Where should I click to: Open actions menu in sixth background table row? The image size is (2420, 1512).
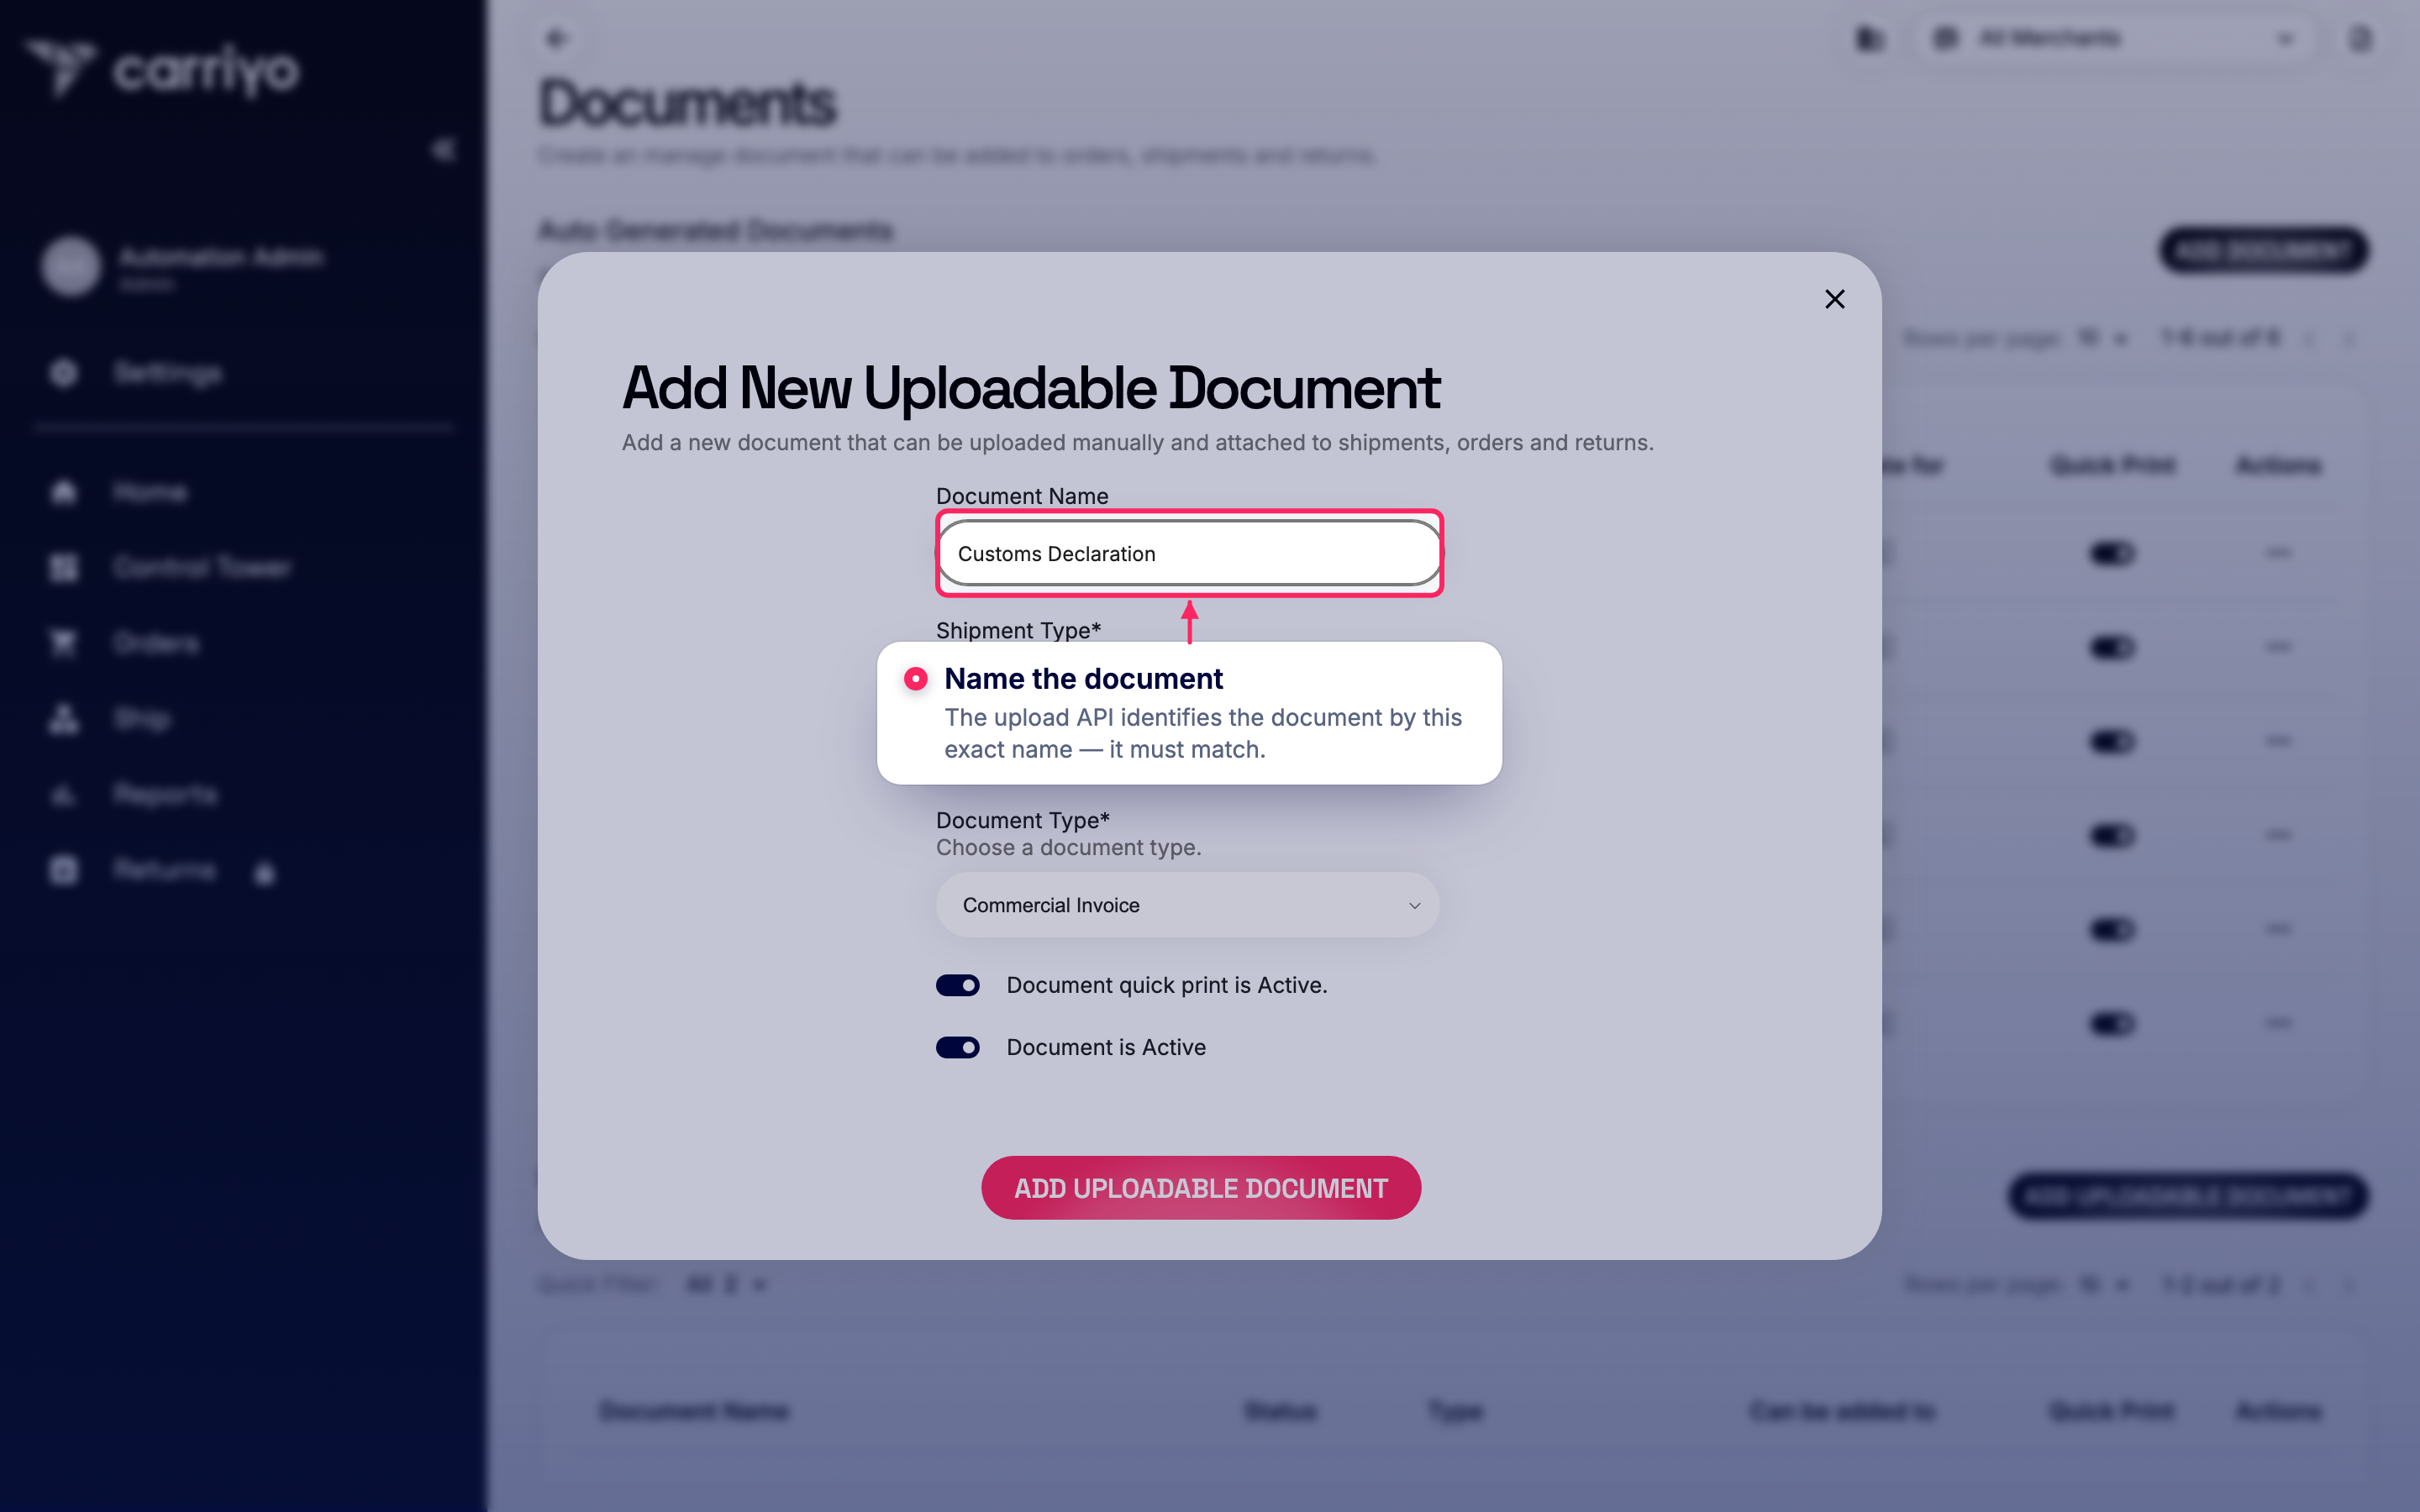[2278, 1023]
